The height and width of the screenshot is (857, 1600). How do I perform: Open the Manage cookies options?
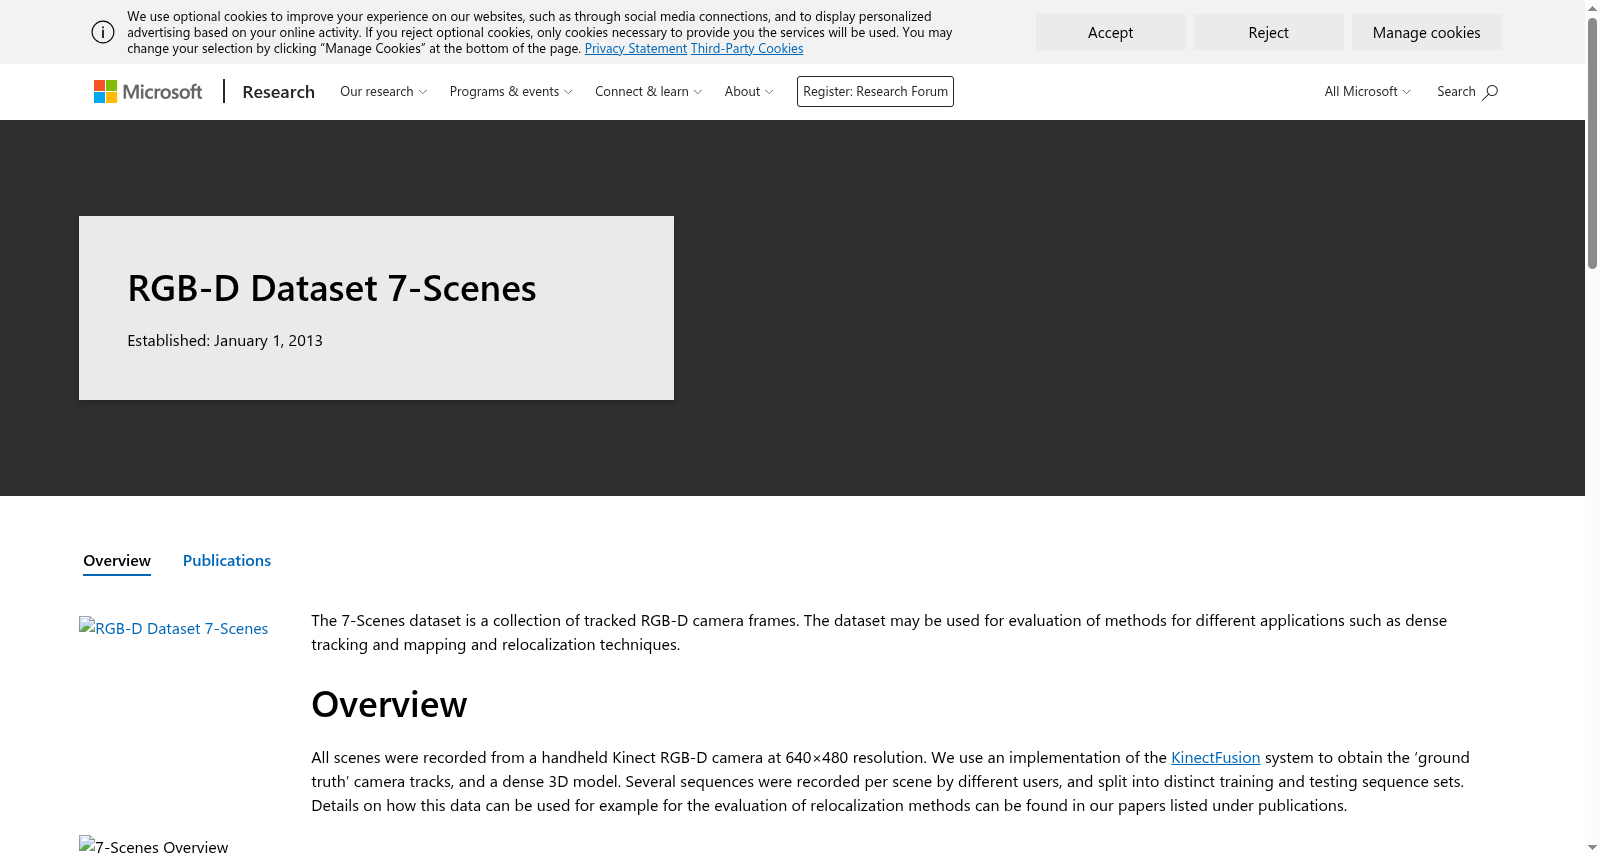click(x=1427, y=32)
